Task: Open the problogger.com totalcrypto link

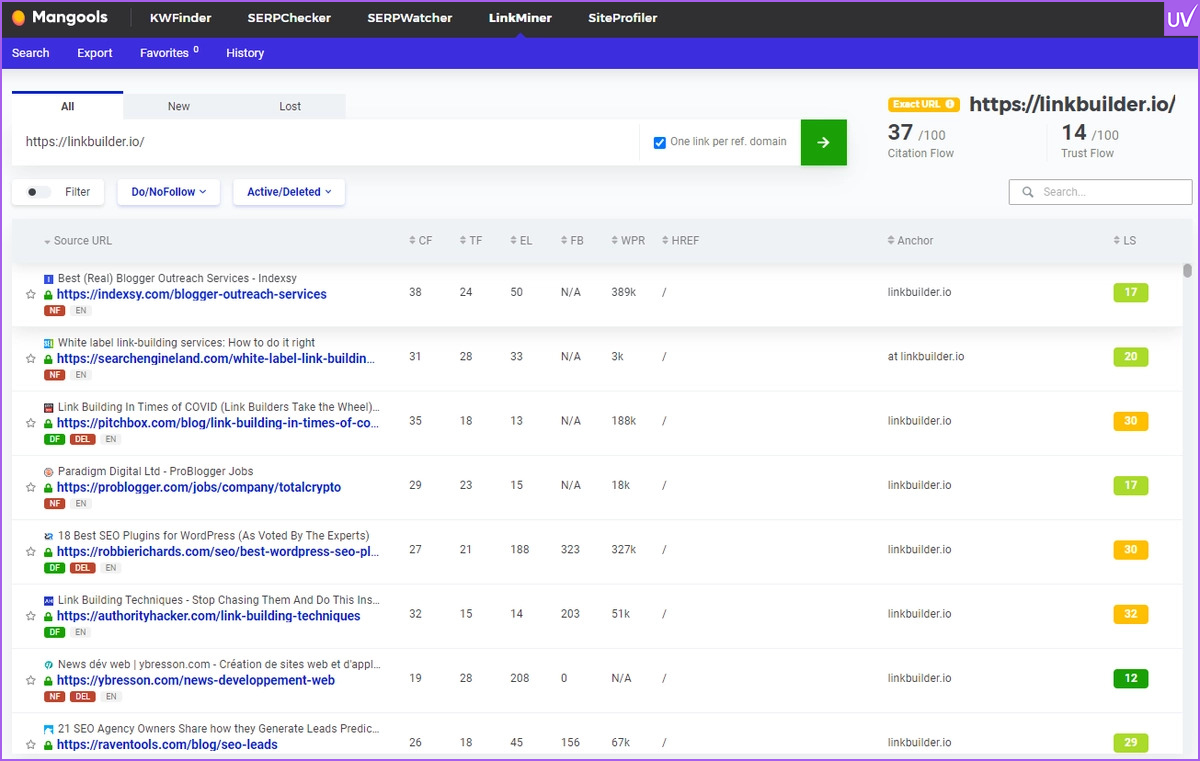Action: pos(199,488)
